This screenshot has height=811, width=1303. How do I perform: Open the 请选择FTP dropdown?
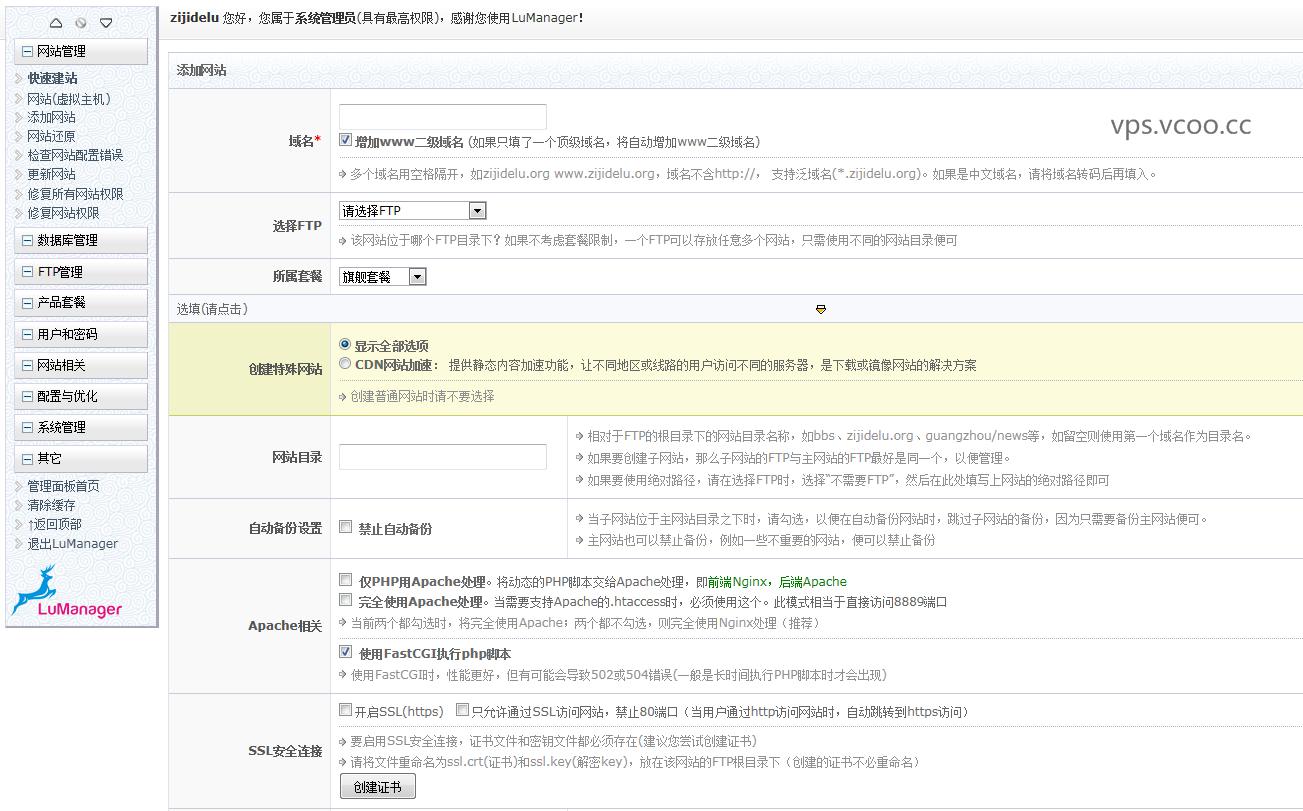click(x=477, y=211)
